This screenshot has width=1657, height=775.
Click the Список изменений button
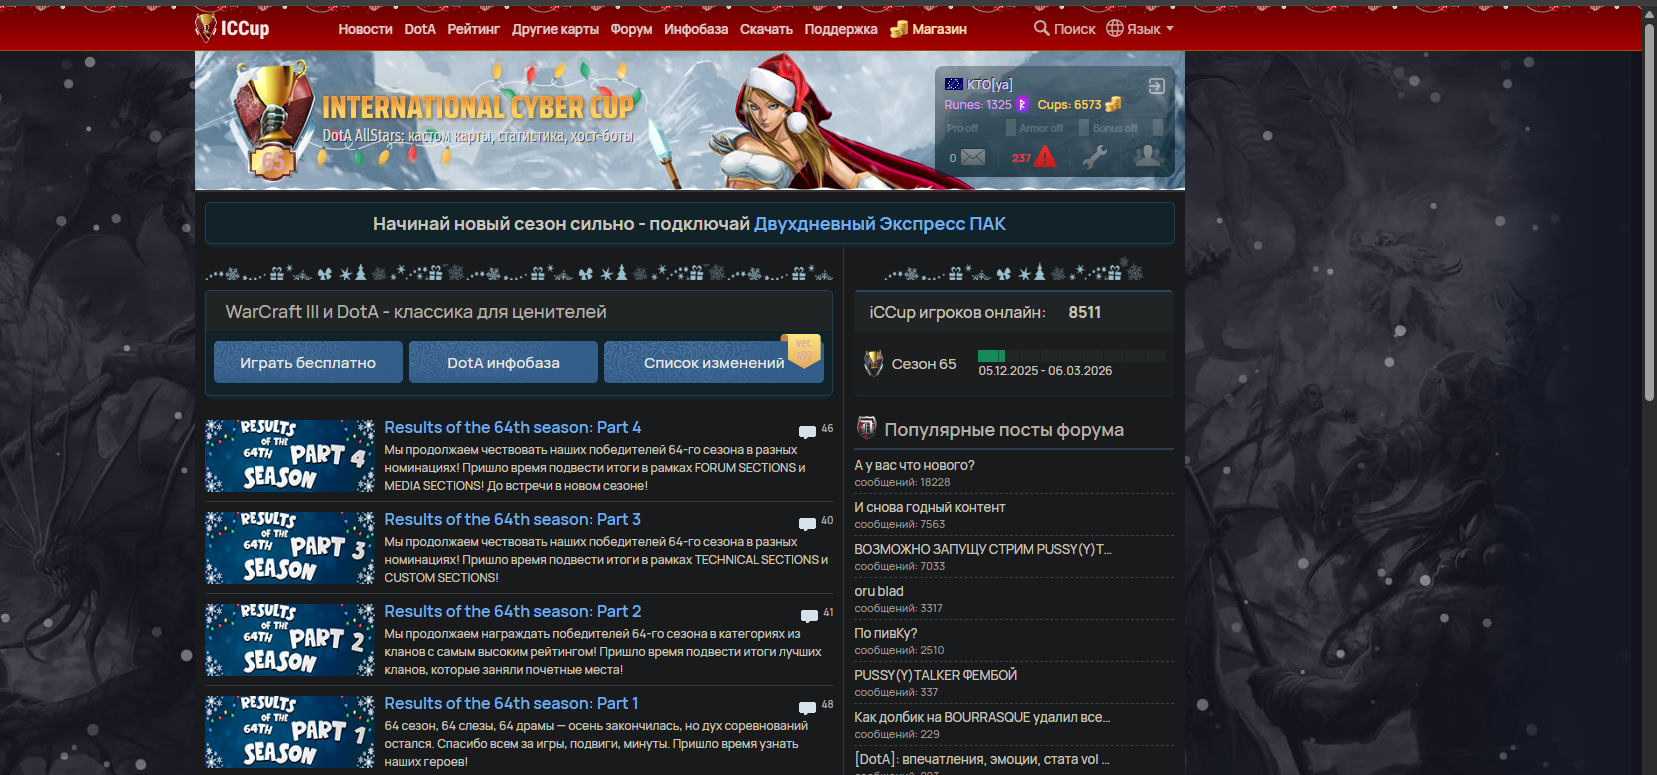(x=714, y=362)
